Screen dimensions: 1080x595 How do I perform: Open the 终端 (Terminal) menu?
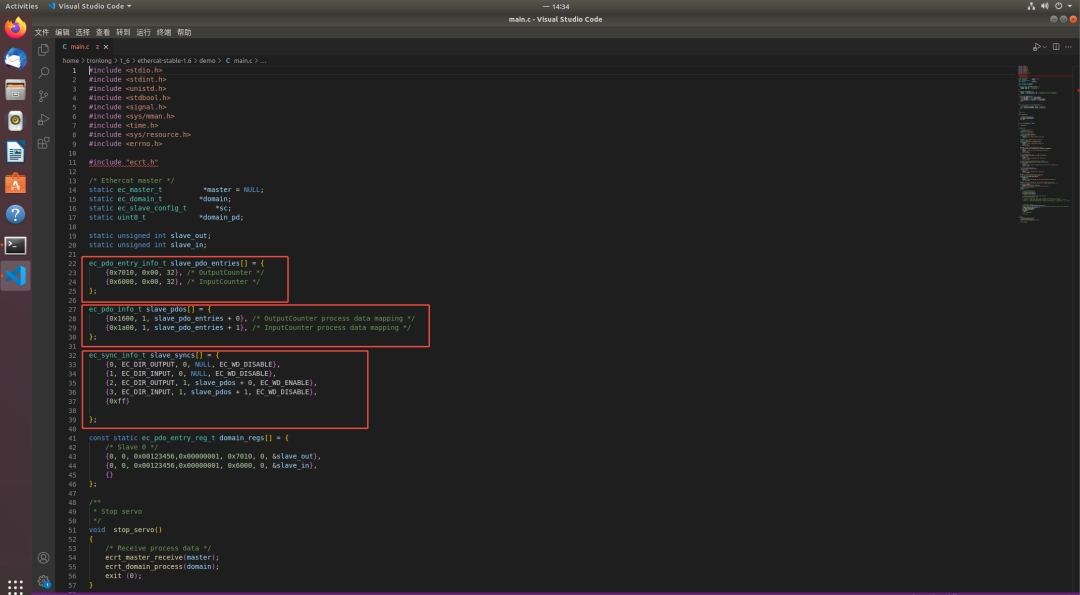tap(163, 32)
